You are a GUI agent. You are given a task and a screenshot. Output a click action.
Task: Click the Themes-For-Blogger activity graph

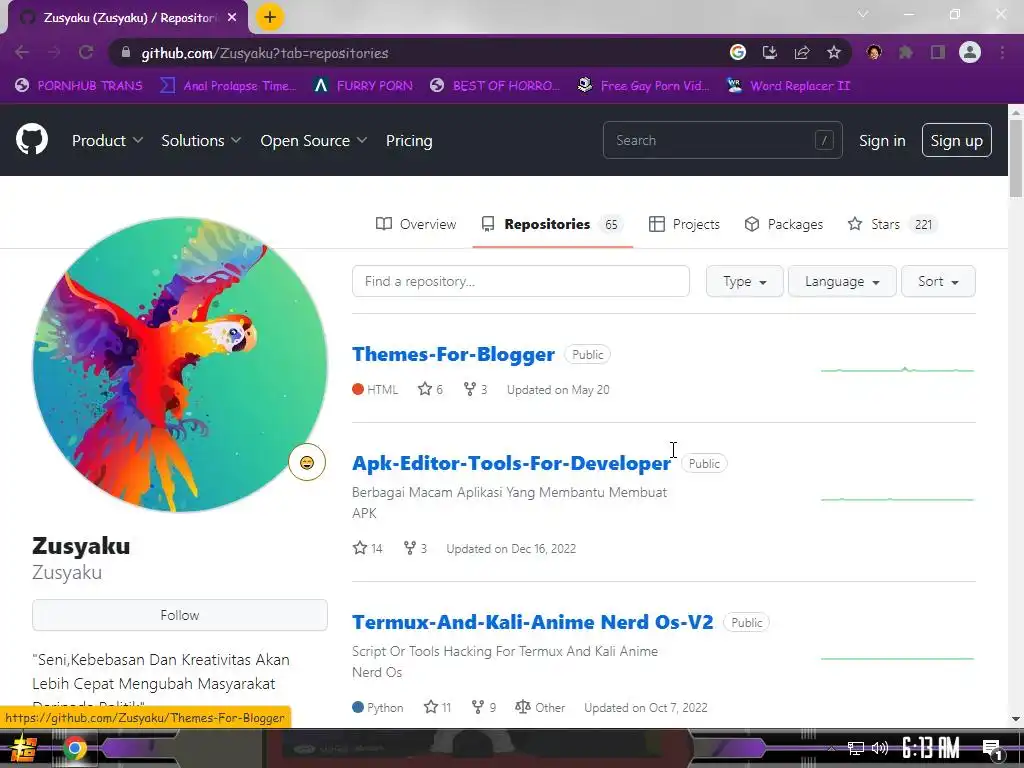897,370
